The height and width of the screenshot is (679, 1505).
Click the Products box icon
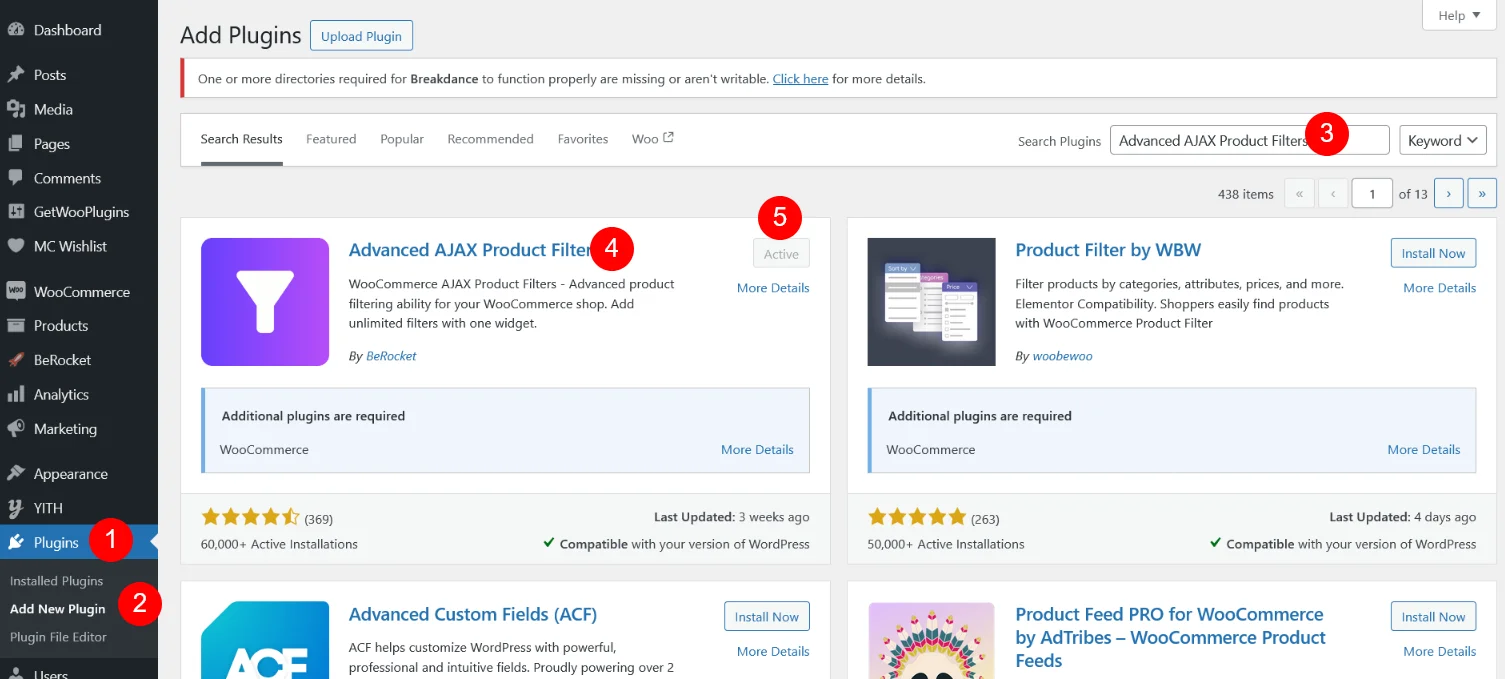point(16,326)
